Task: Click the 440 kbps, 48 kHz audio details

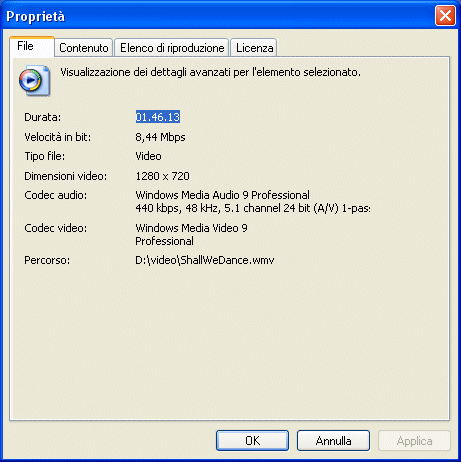Action: 253,208
